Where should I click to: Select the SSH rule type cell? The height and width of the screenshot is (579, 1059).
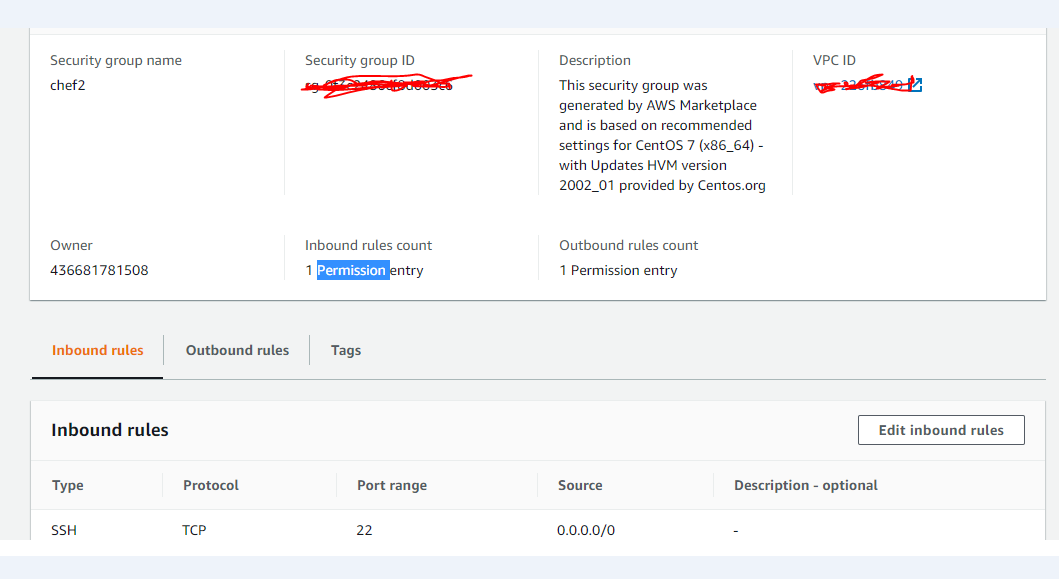(64, 530)
